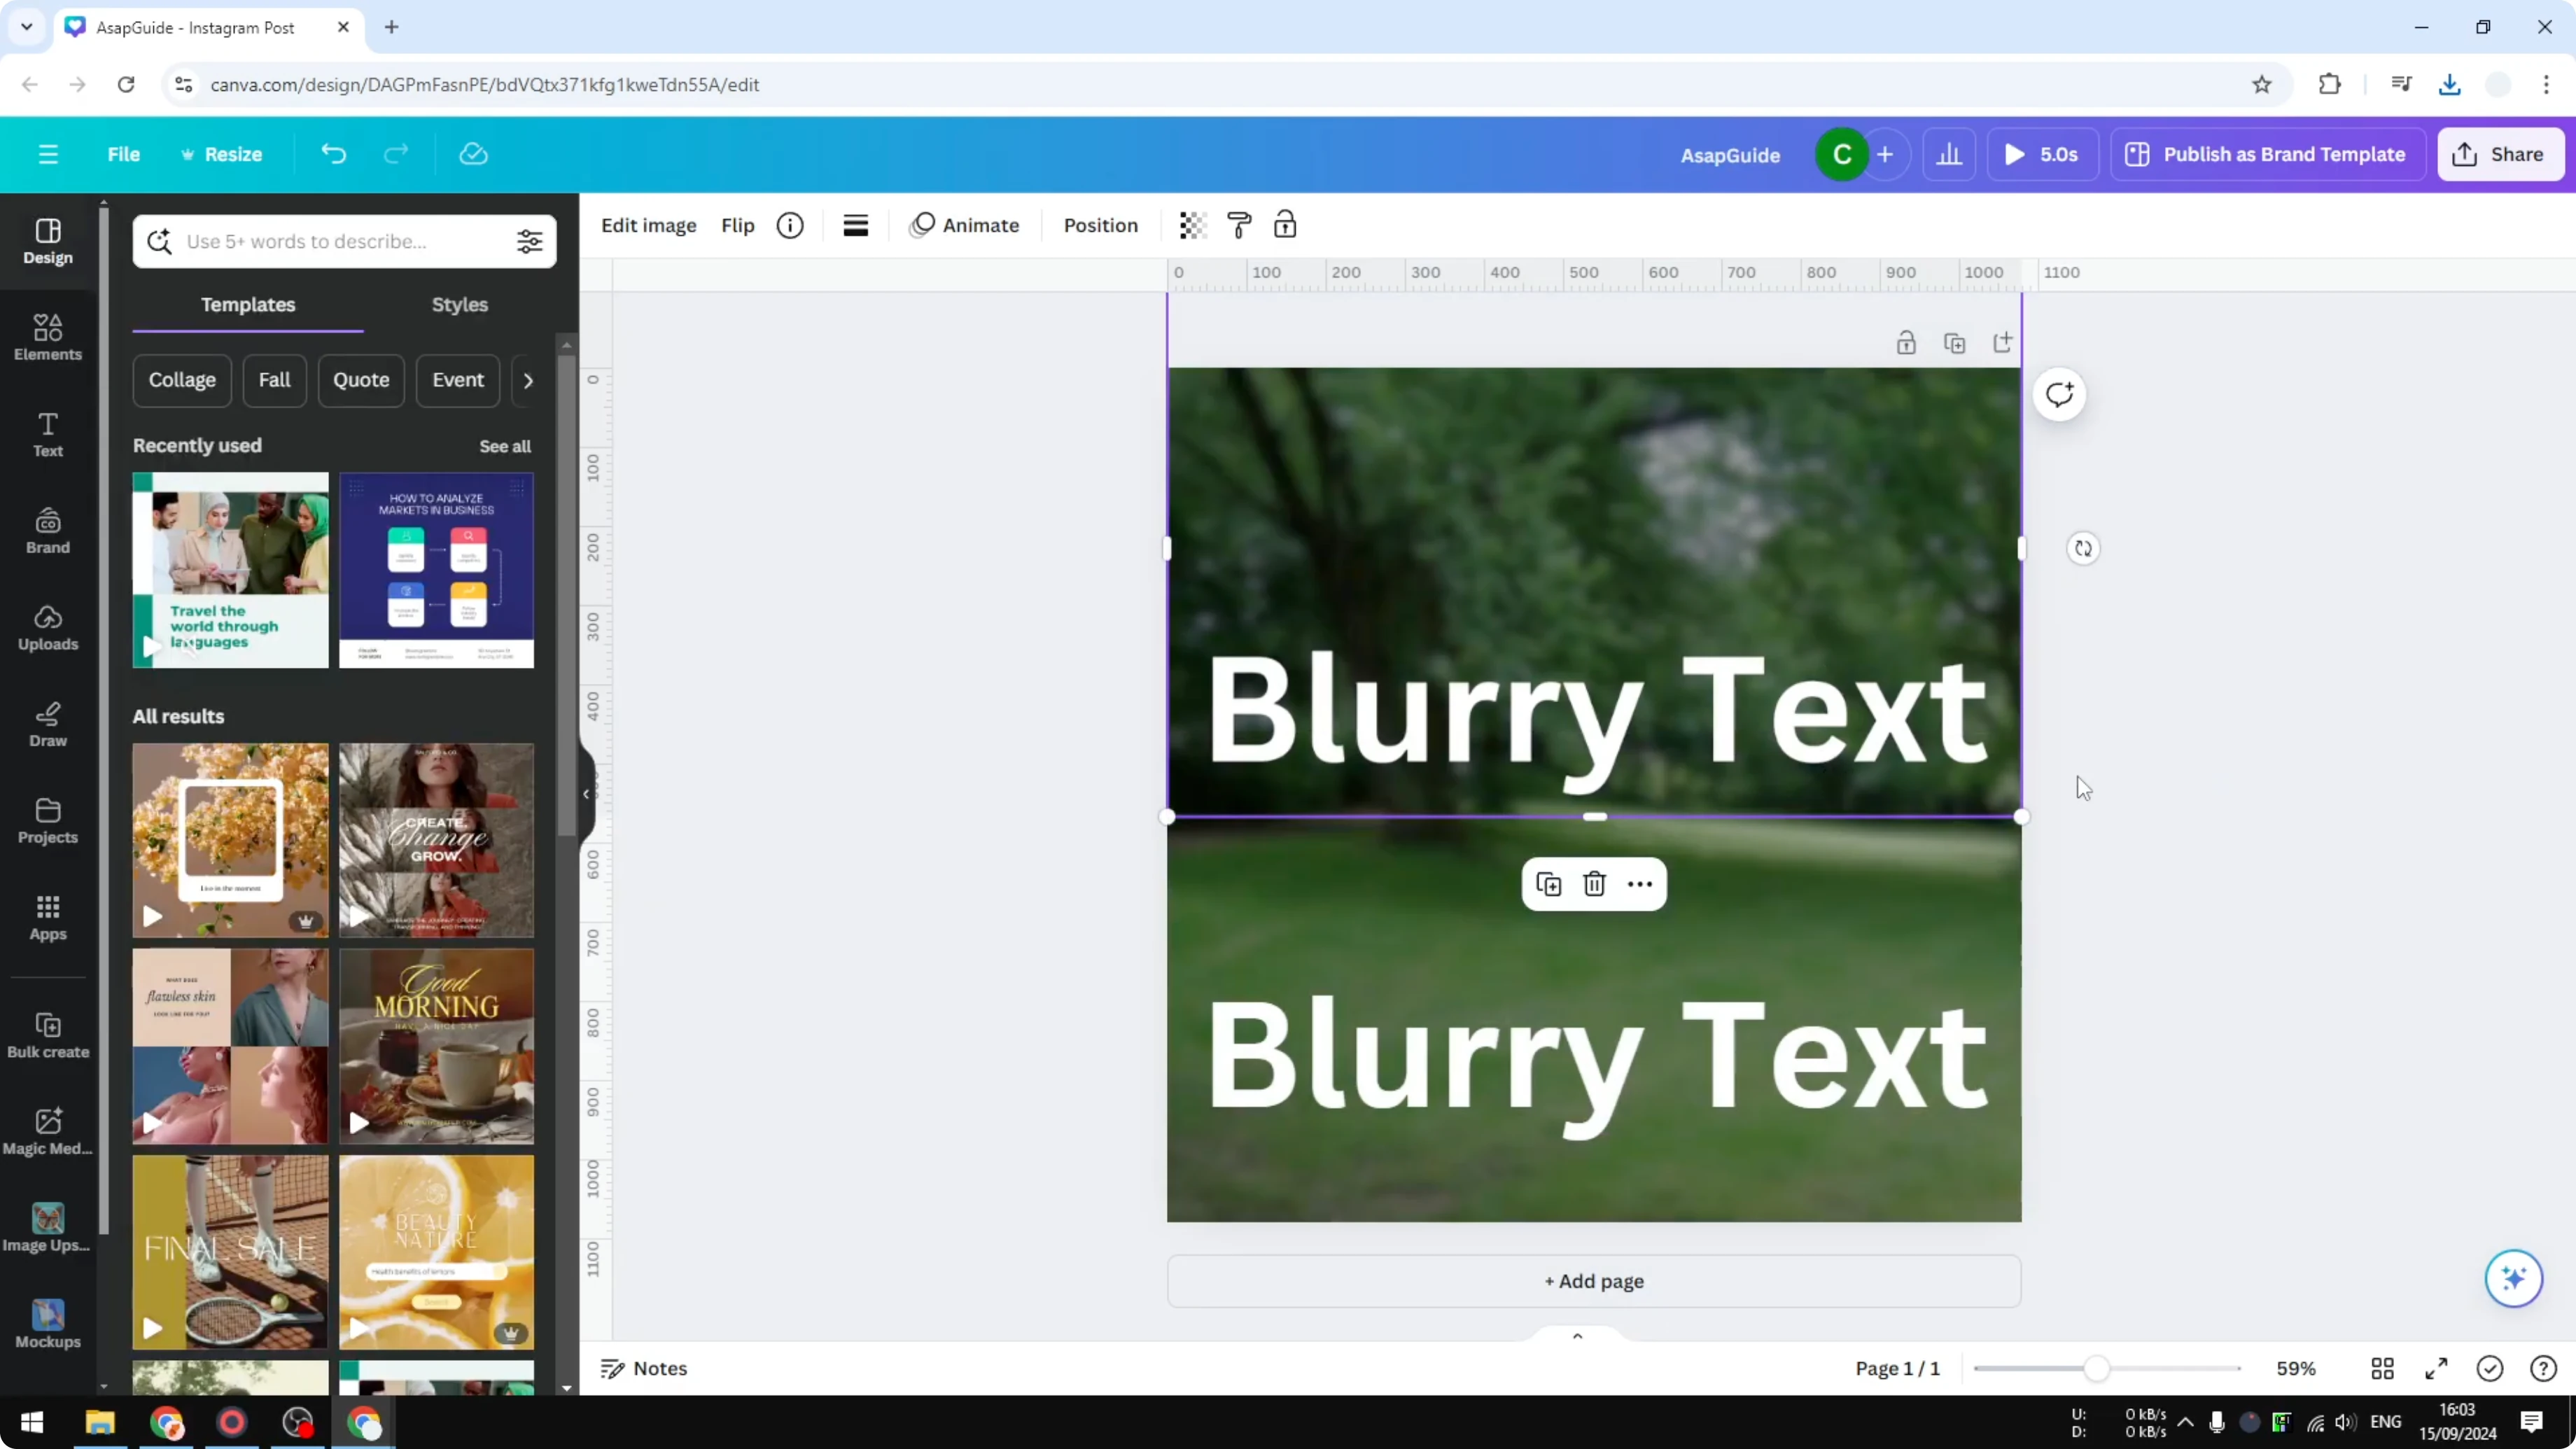Open the Animate options
Viewport: 2576px width, 1449px height.
point(964,225)
